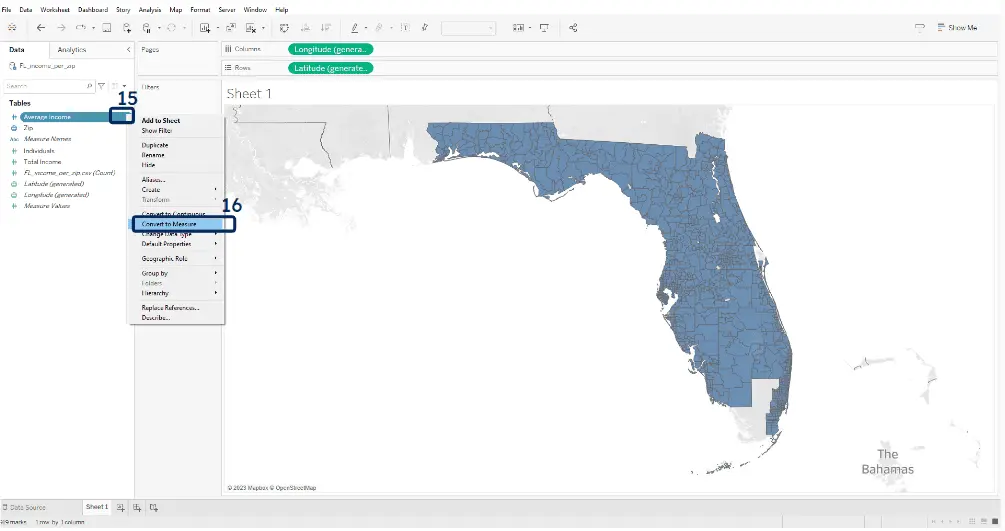Open the Analysis menu
This screenshot has width=1005, height=531.
pyautogui.click(x=150, y=9)
